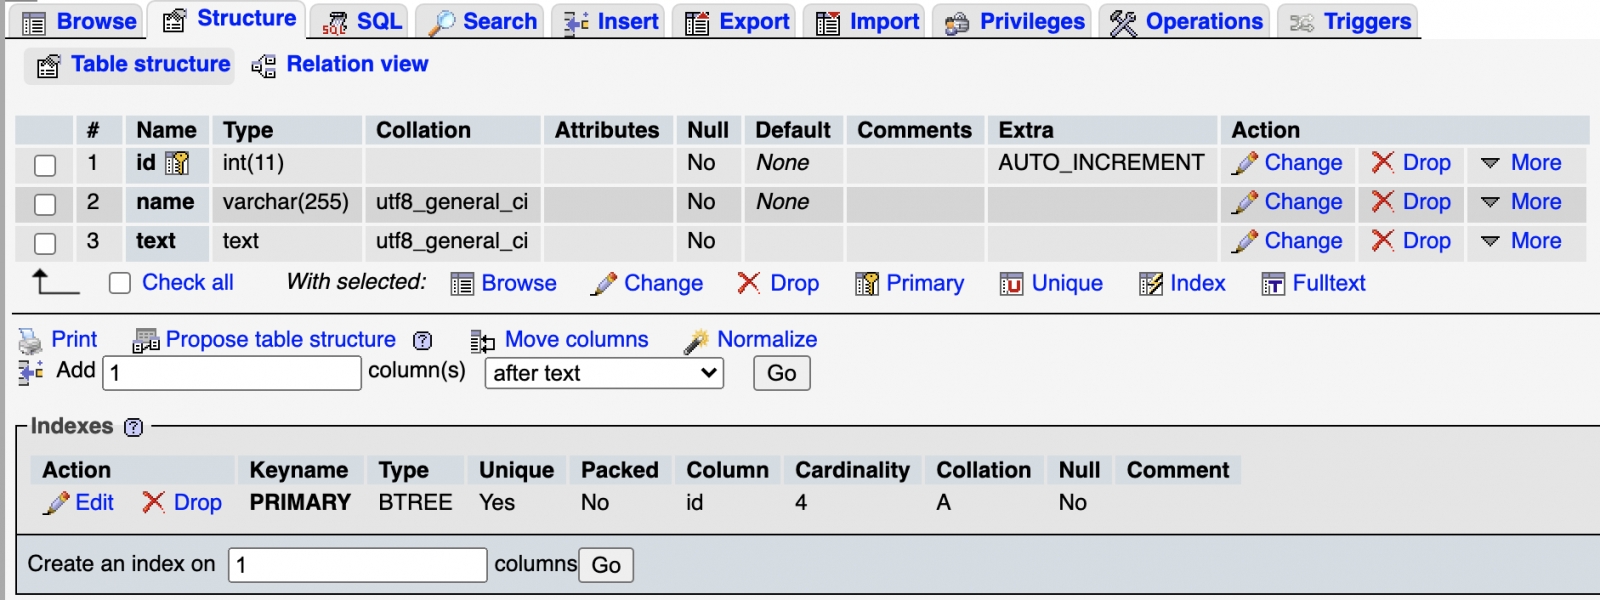
Task: Click the Add columns number input field
Action: point(232,373)
